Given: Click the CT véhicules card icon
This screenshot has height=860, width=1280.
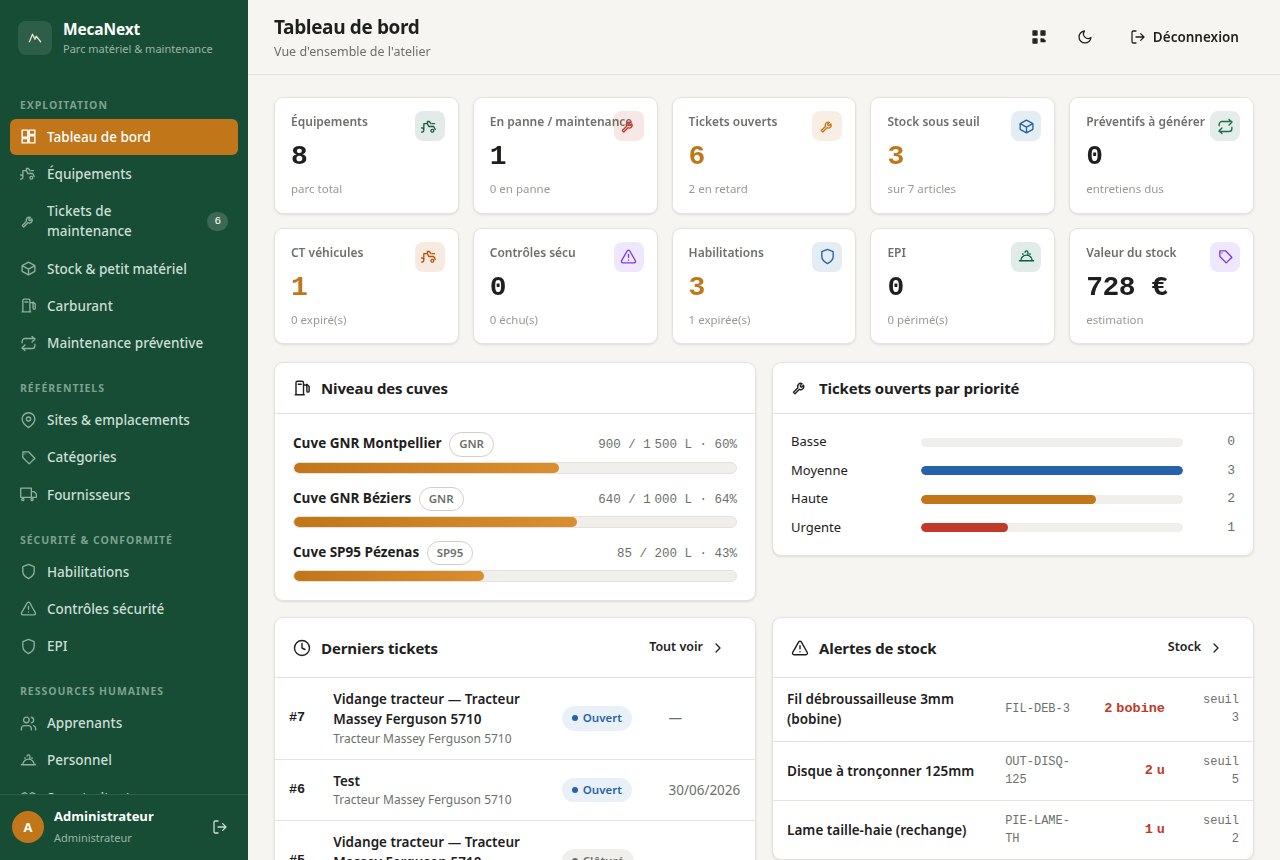Looking at the screenshot, I should tap(430, 257).
